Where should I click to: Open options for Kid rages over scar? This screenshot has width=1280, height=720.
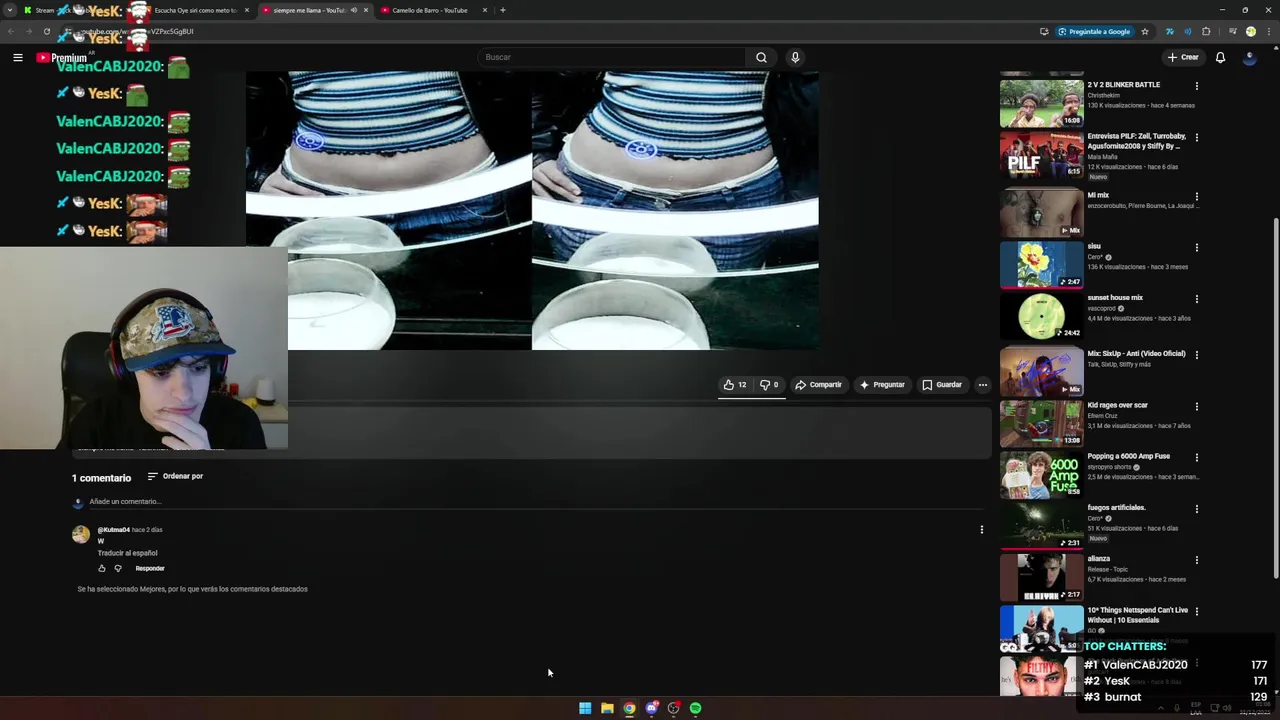(x=1196, y=407)
